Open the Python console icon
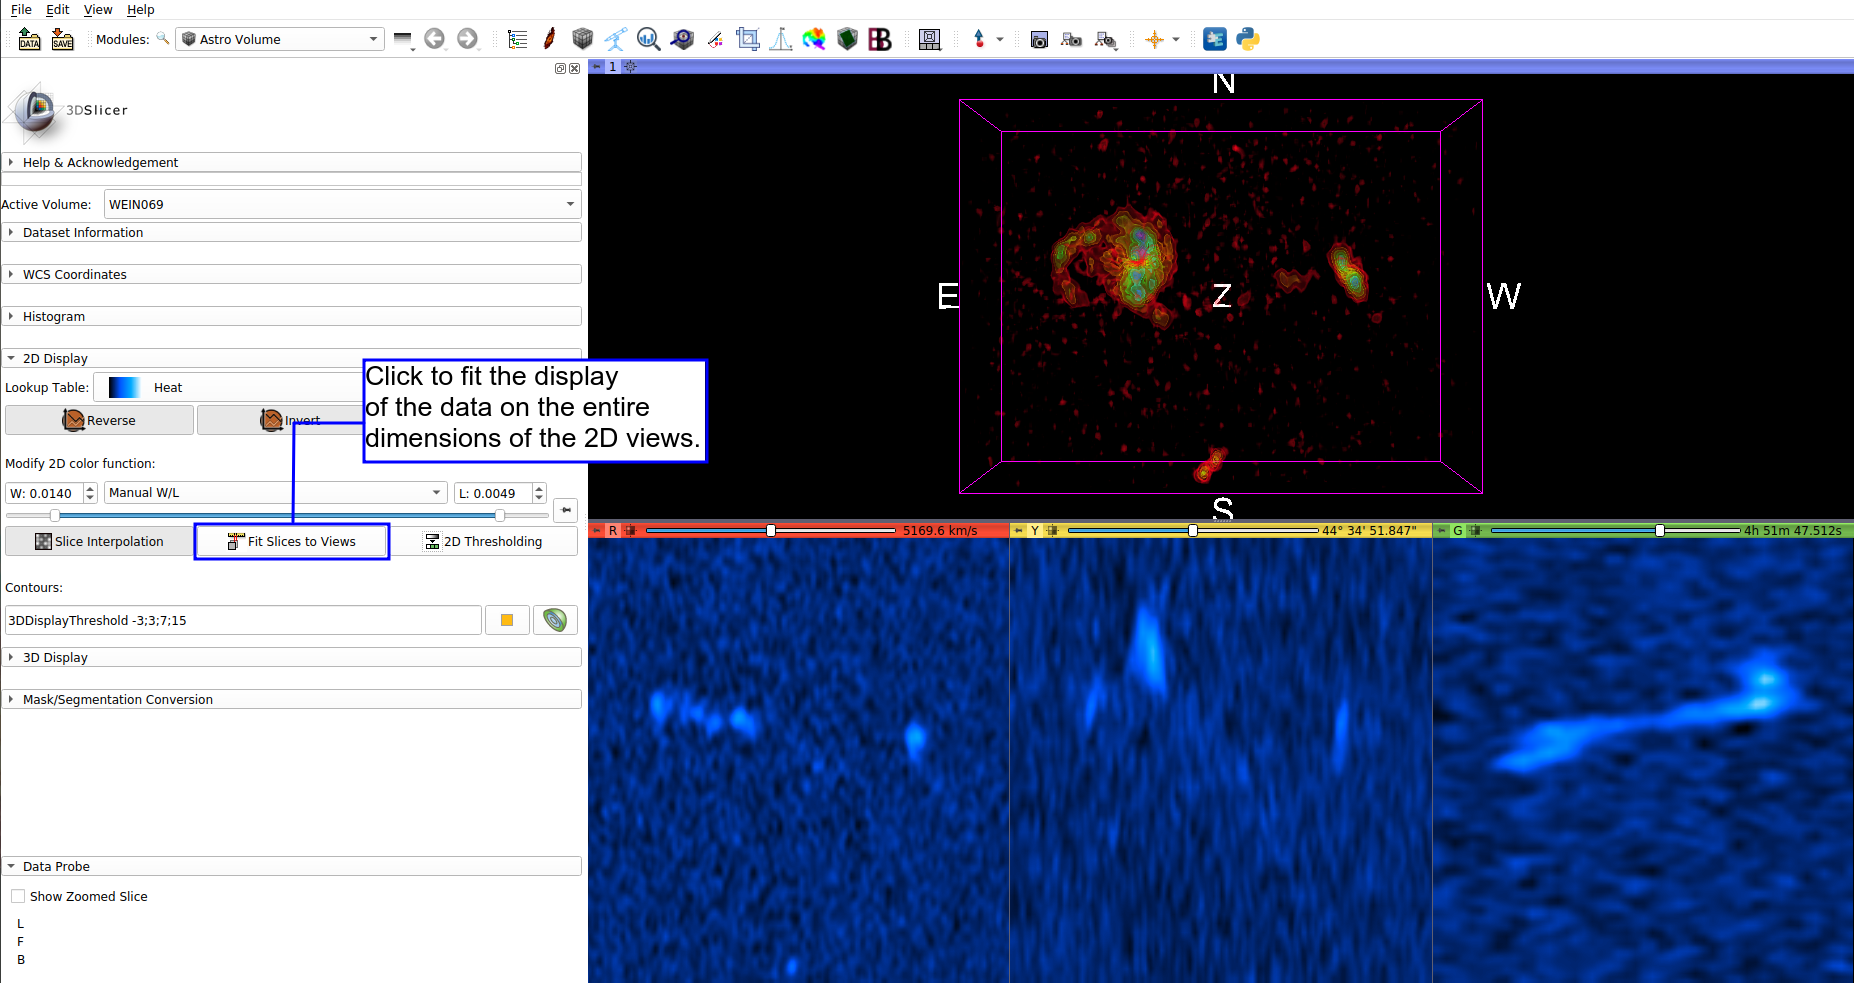This screenshot has height=983, width=1854. [x=1247, y=39]
